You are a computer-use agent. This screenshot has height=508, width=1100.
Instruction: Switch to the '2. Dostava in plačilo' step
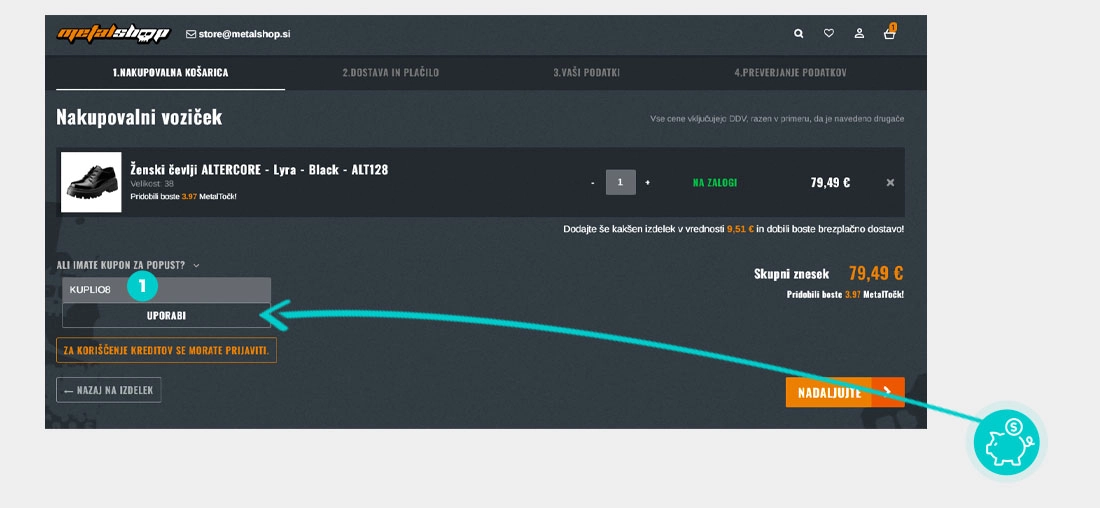pos(390,73)
